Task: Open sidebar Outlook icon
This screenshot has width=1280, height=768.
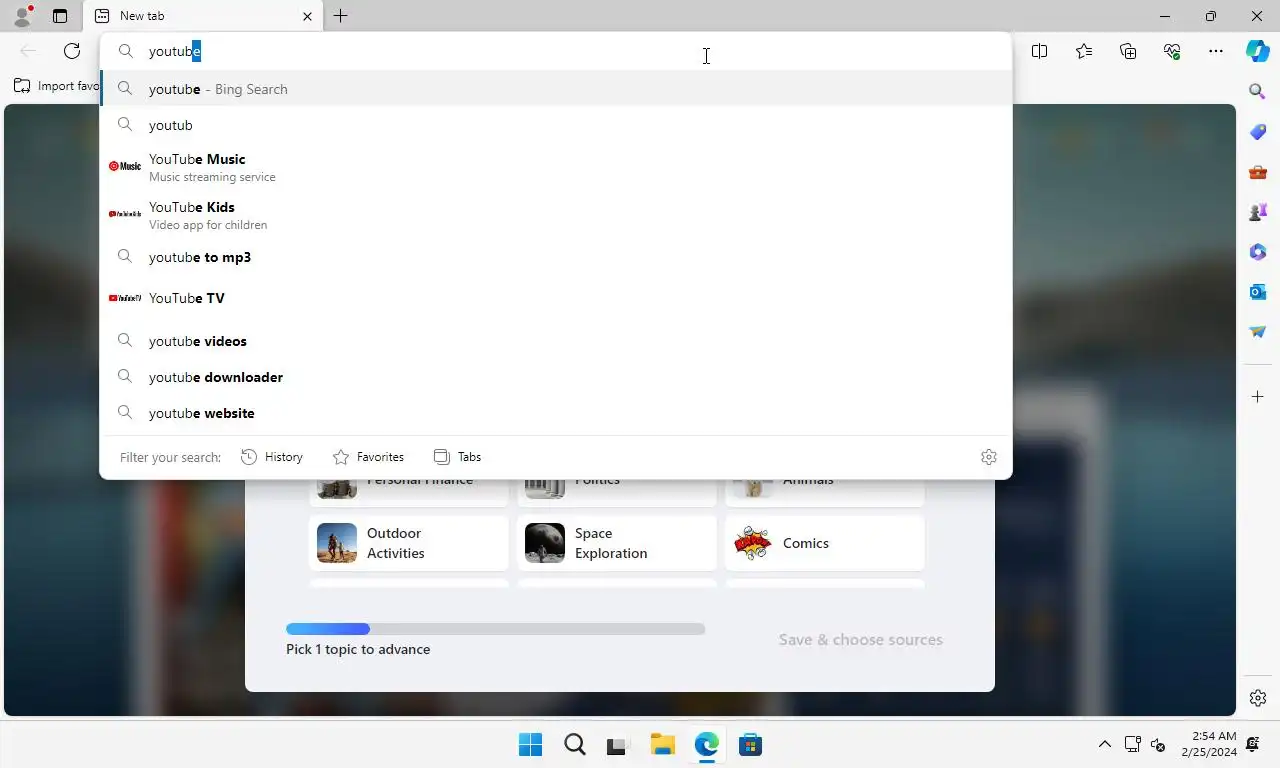Action: [x=1258, y=292]
